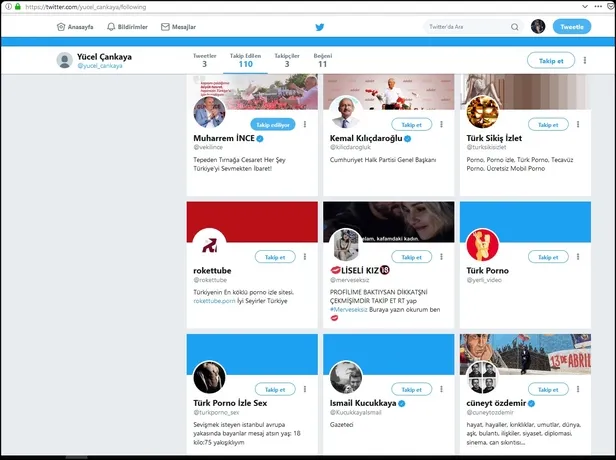Screen dimensions: 616x460
Task: Click the Tweetle button
Action: (x=572, y=27)
